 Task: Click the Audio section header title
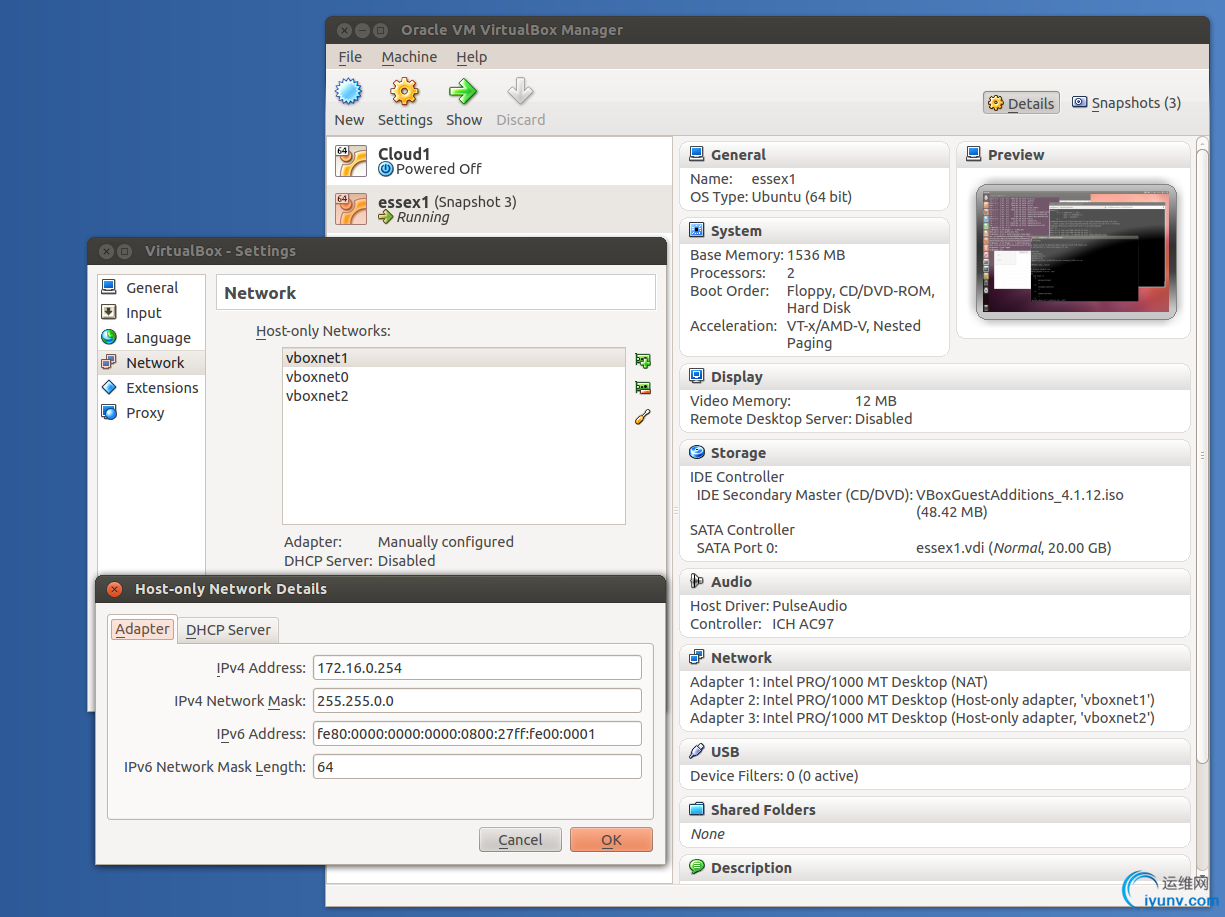(731, 582)
